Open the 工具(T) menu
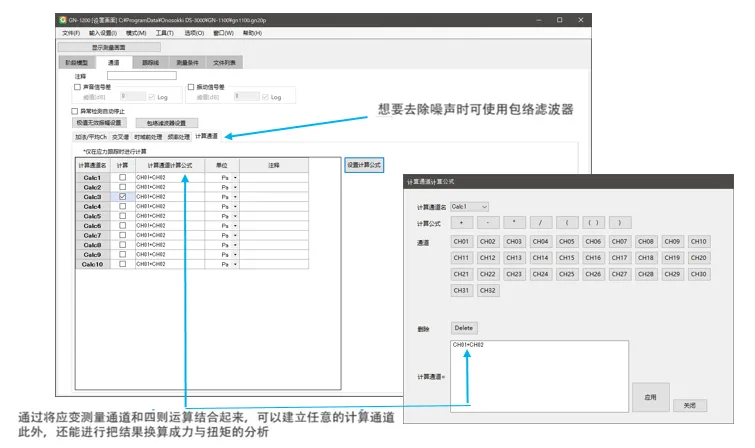The image size is (755, 448). pyautogui.click(x=164, y=33)
